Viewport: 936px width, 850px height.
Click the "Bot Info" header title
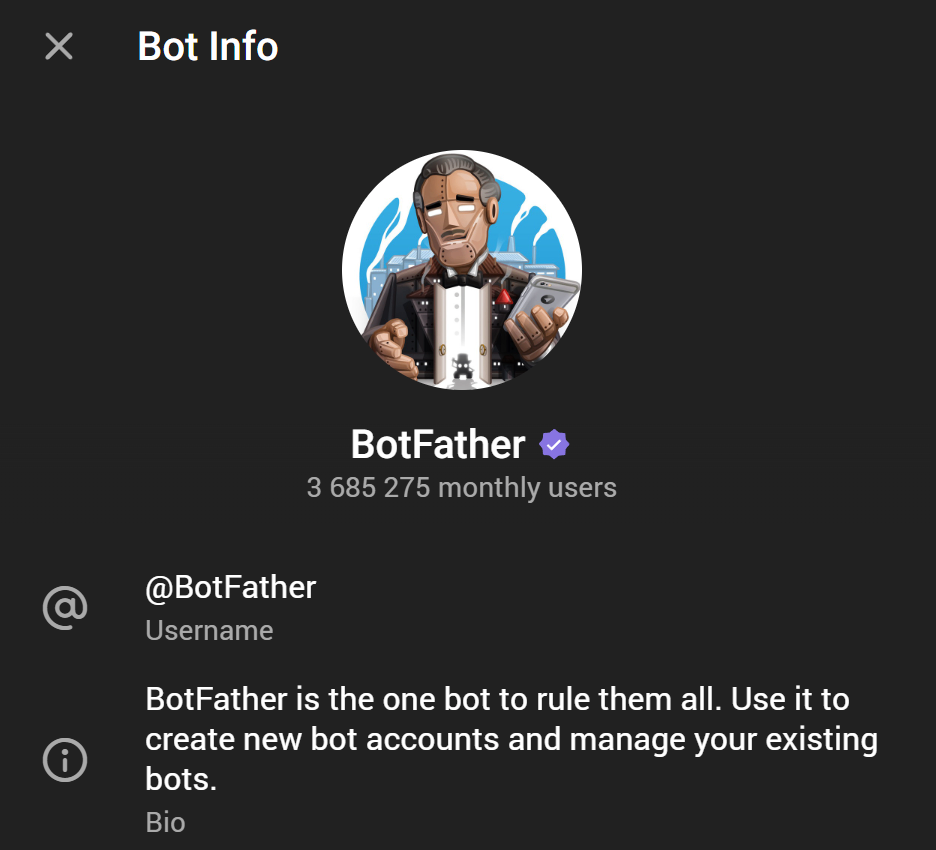click(x=208, y=46)
